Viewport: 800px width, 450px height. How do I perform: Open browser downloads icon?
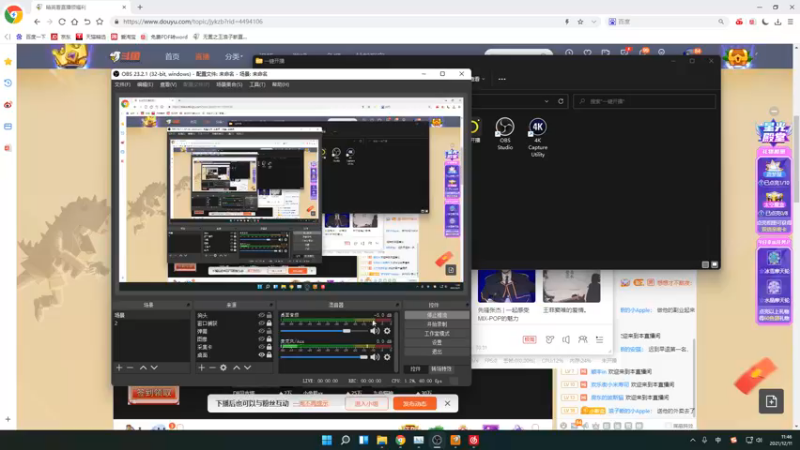coord(778,21)
